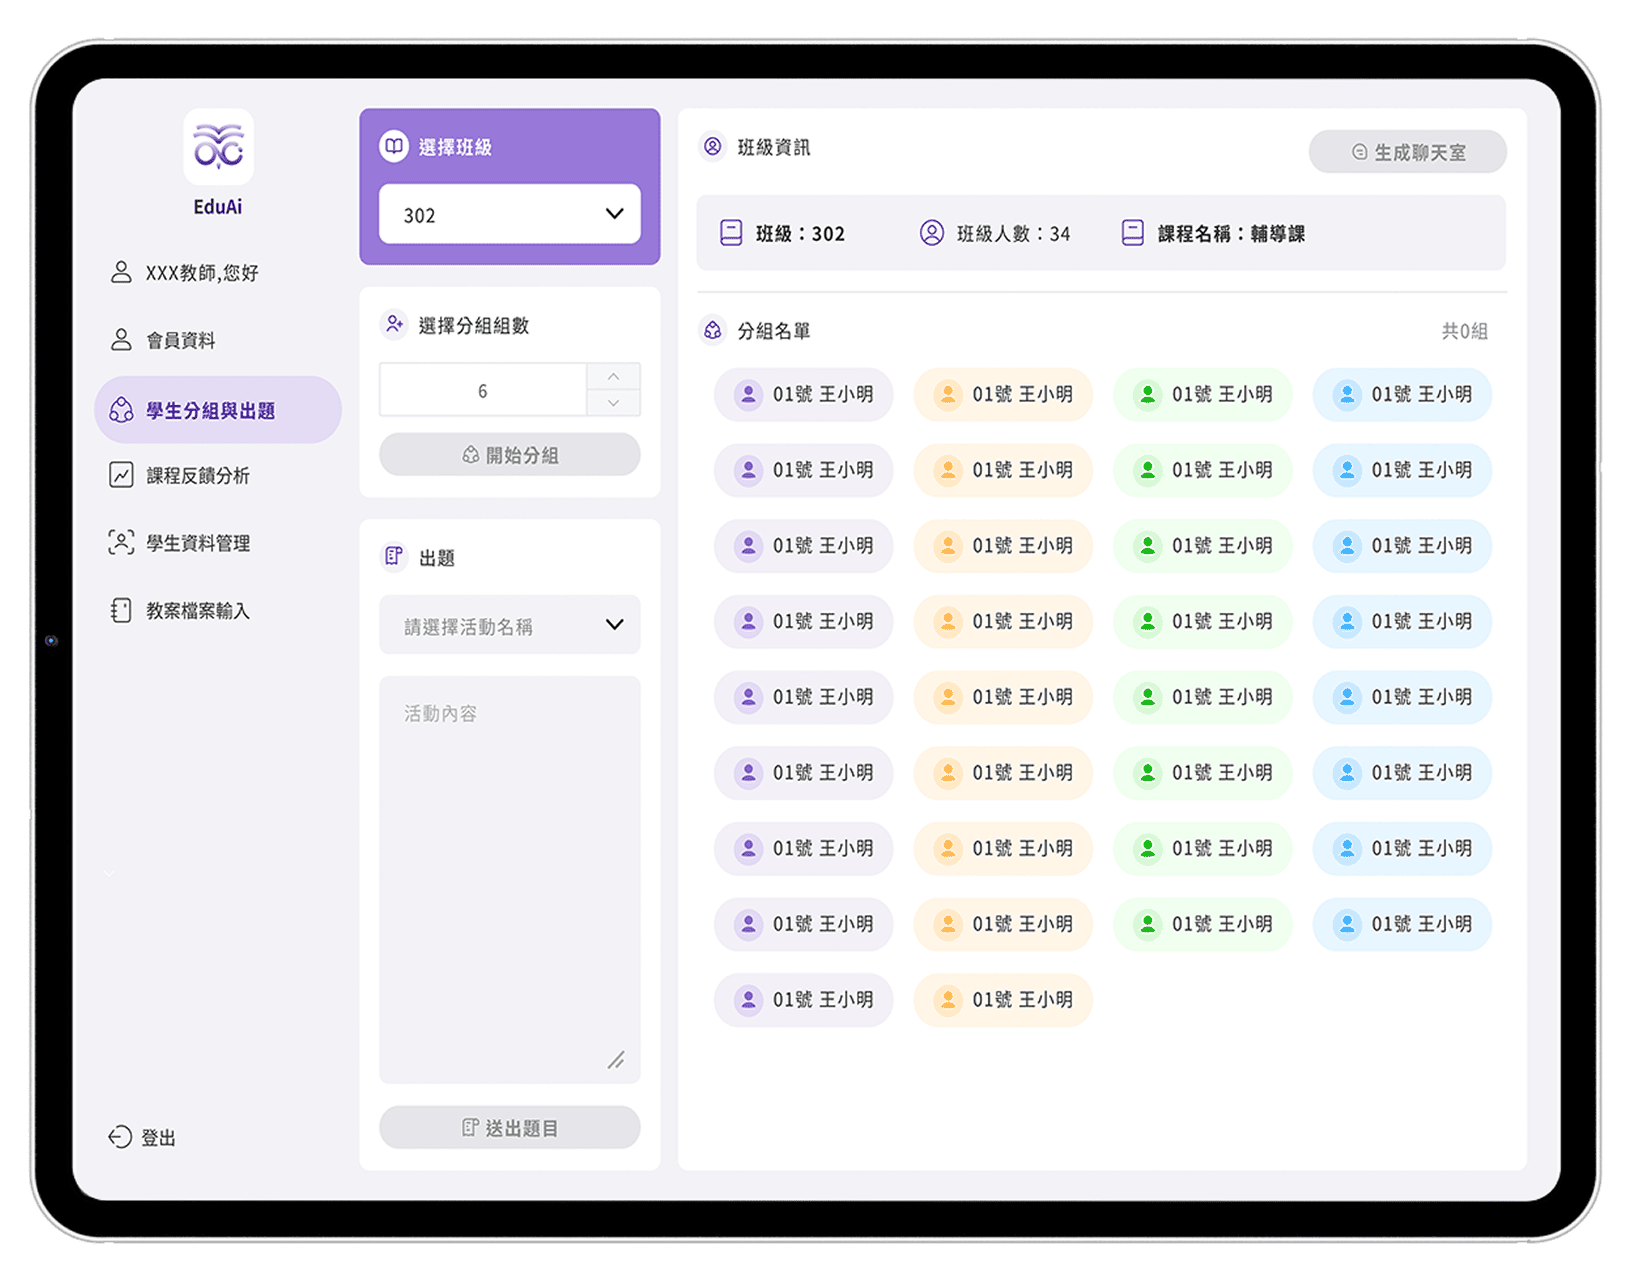Image resolution: width=1630 pixels, height=1284 pixels.
Task: Click the green avatar in first row student chip
Action: [x=1147, y=394]
